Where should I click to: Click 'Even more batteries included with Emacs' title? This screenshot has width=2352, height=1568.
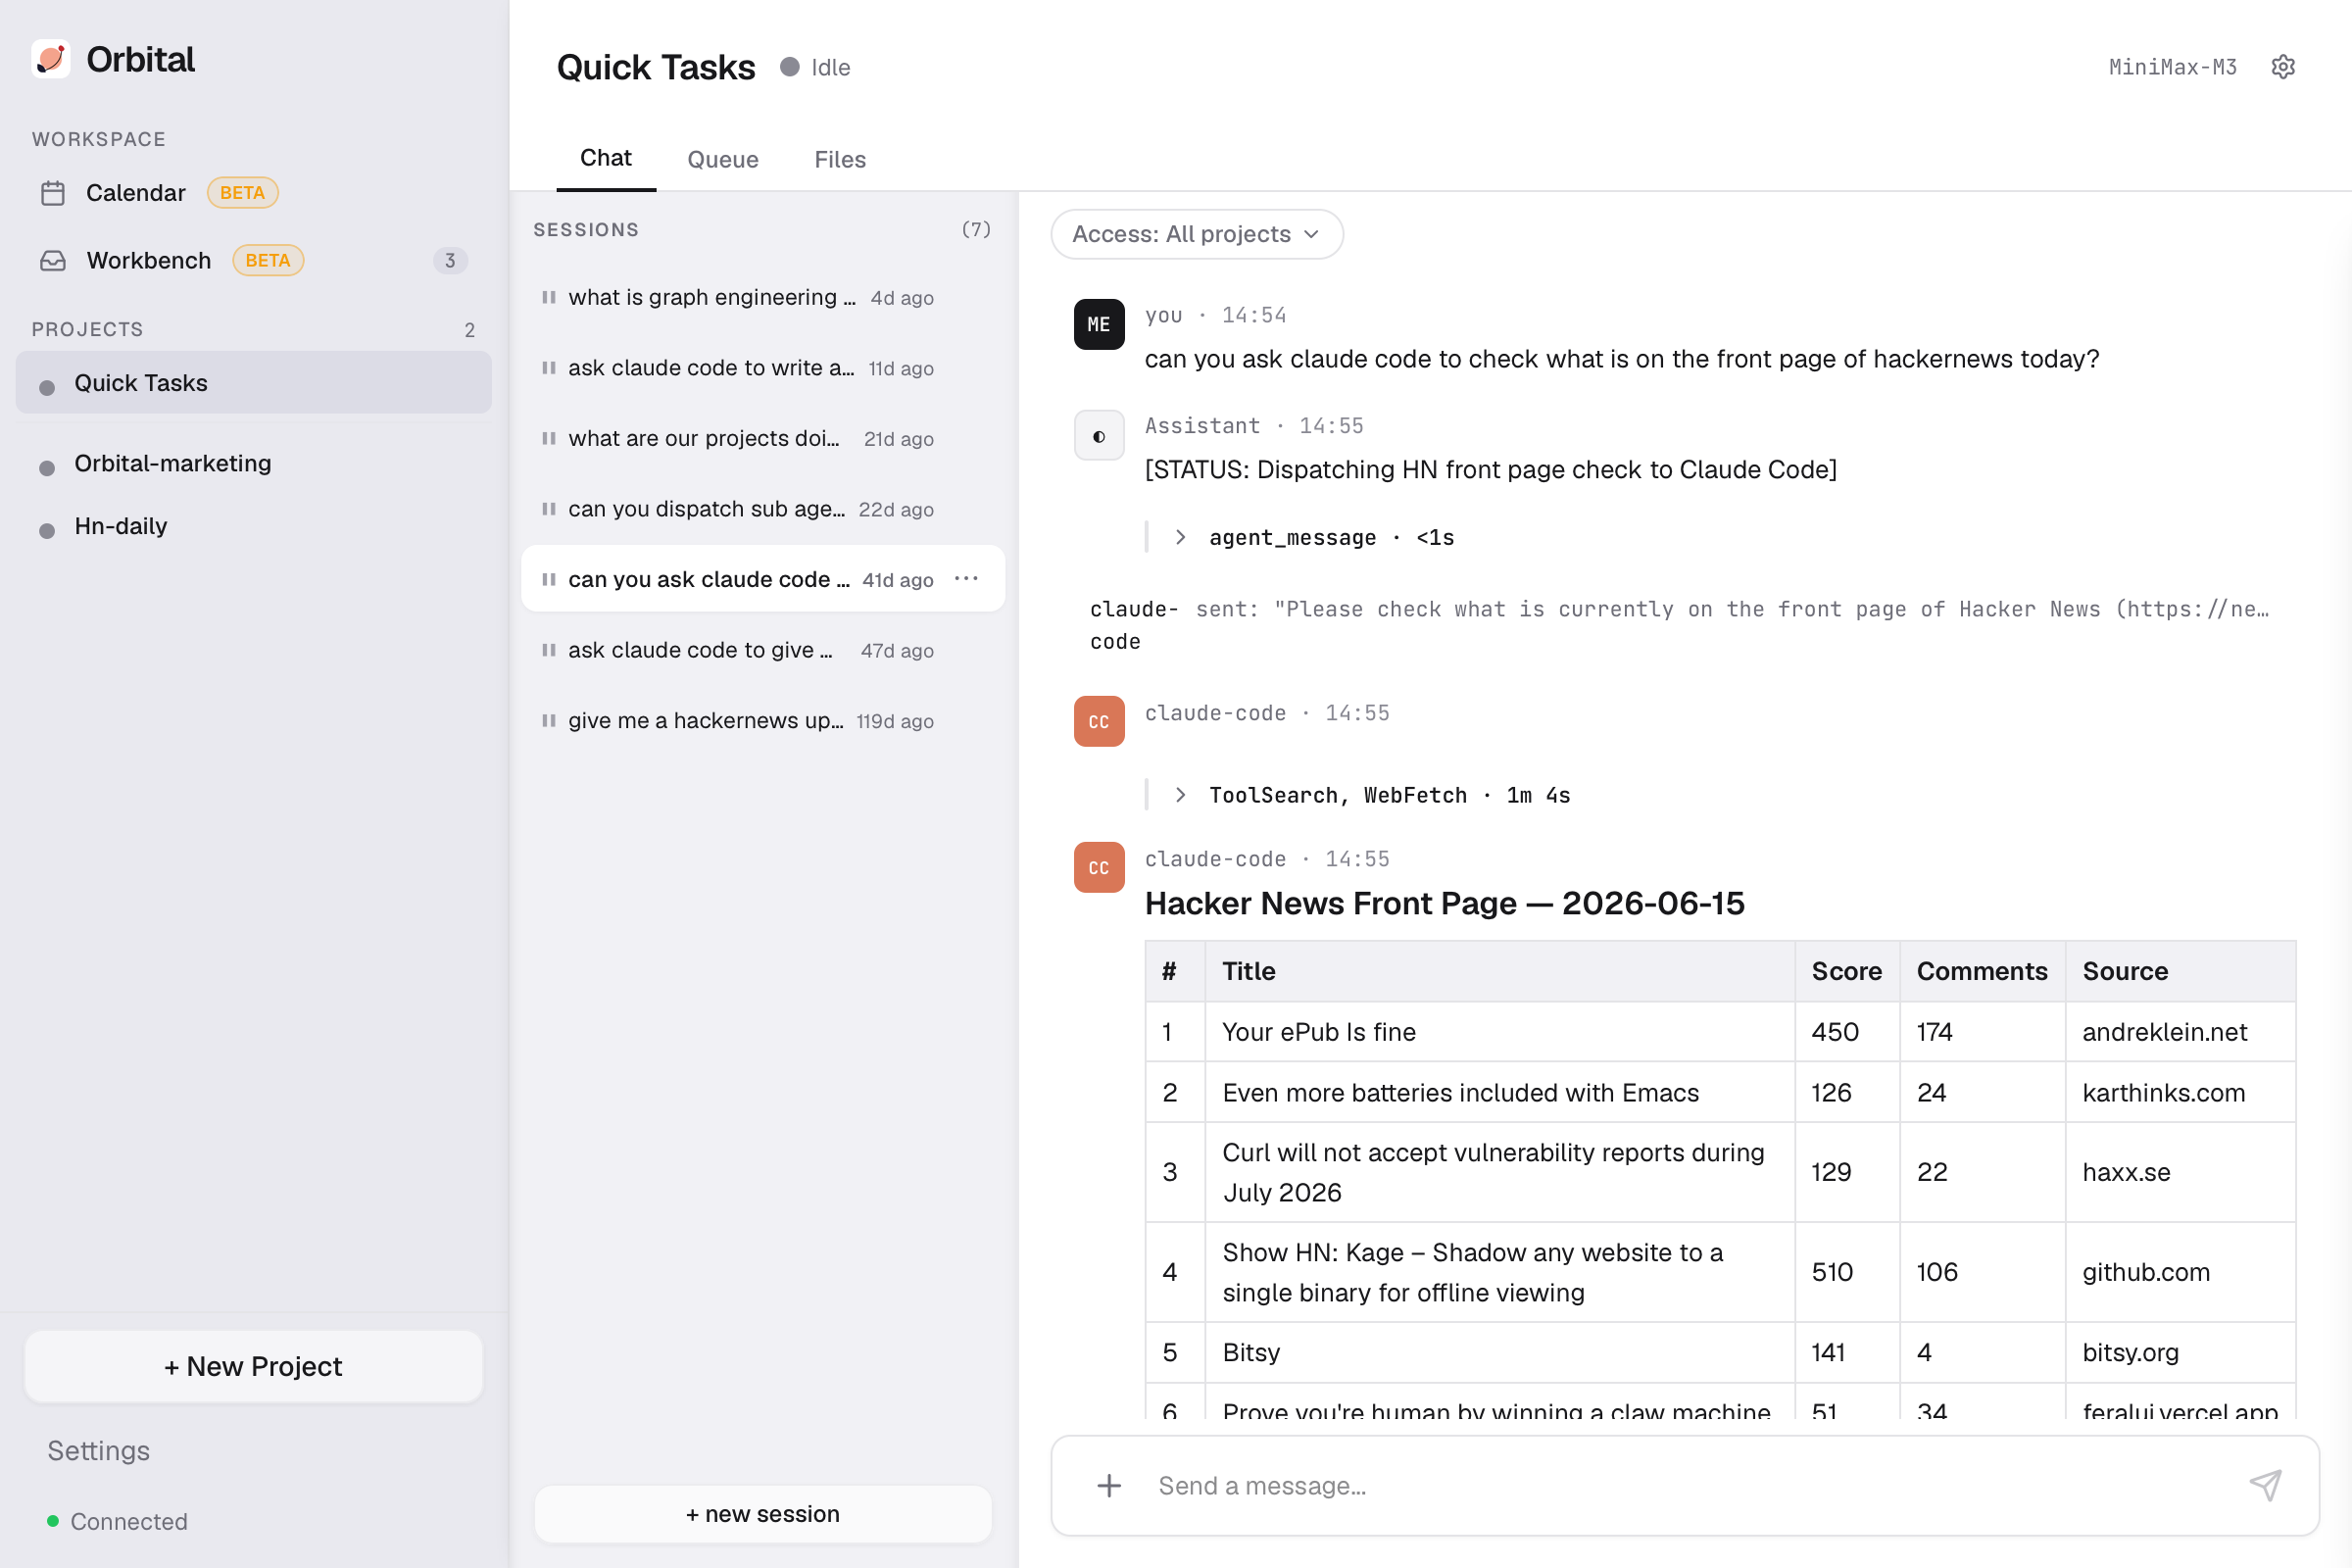pos(1460,1092)
